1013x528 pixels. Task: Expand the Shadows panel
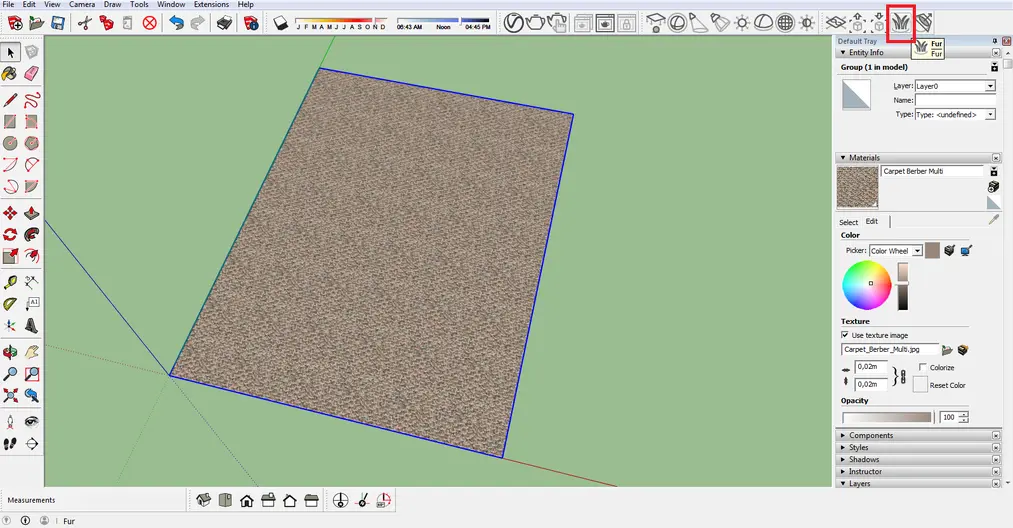point(842,459)
